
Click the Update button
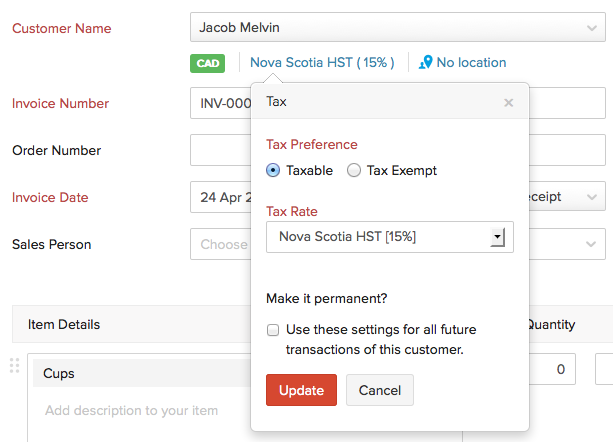(301, 389)
